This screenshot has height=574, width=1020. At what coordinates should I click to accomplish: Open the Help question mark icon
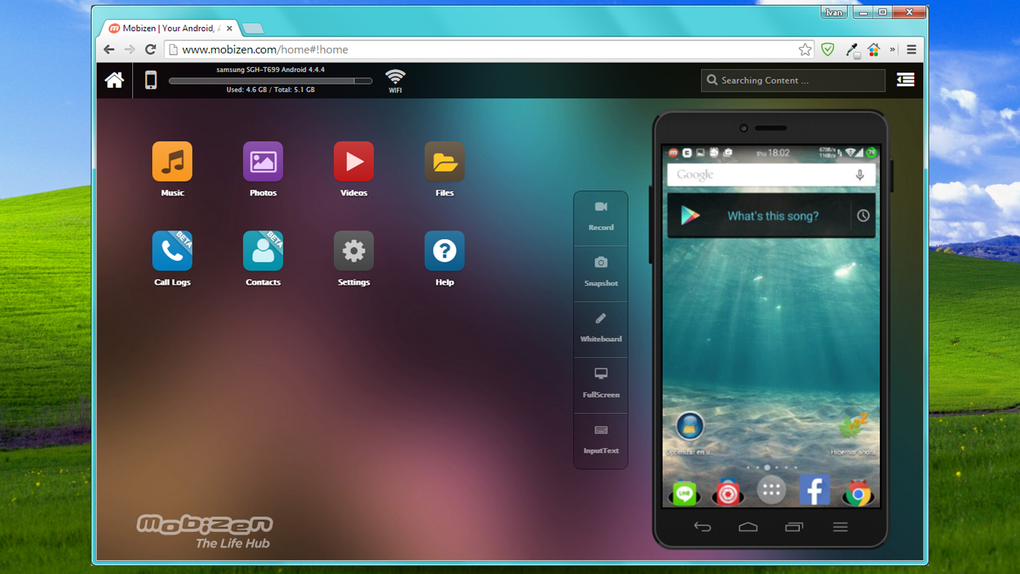click(x=444, y=251)
